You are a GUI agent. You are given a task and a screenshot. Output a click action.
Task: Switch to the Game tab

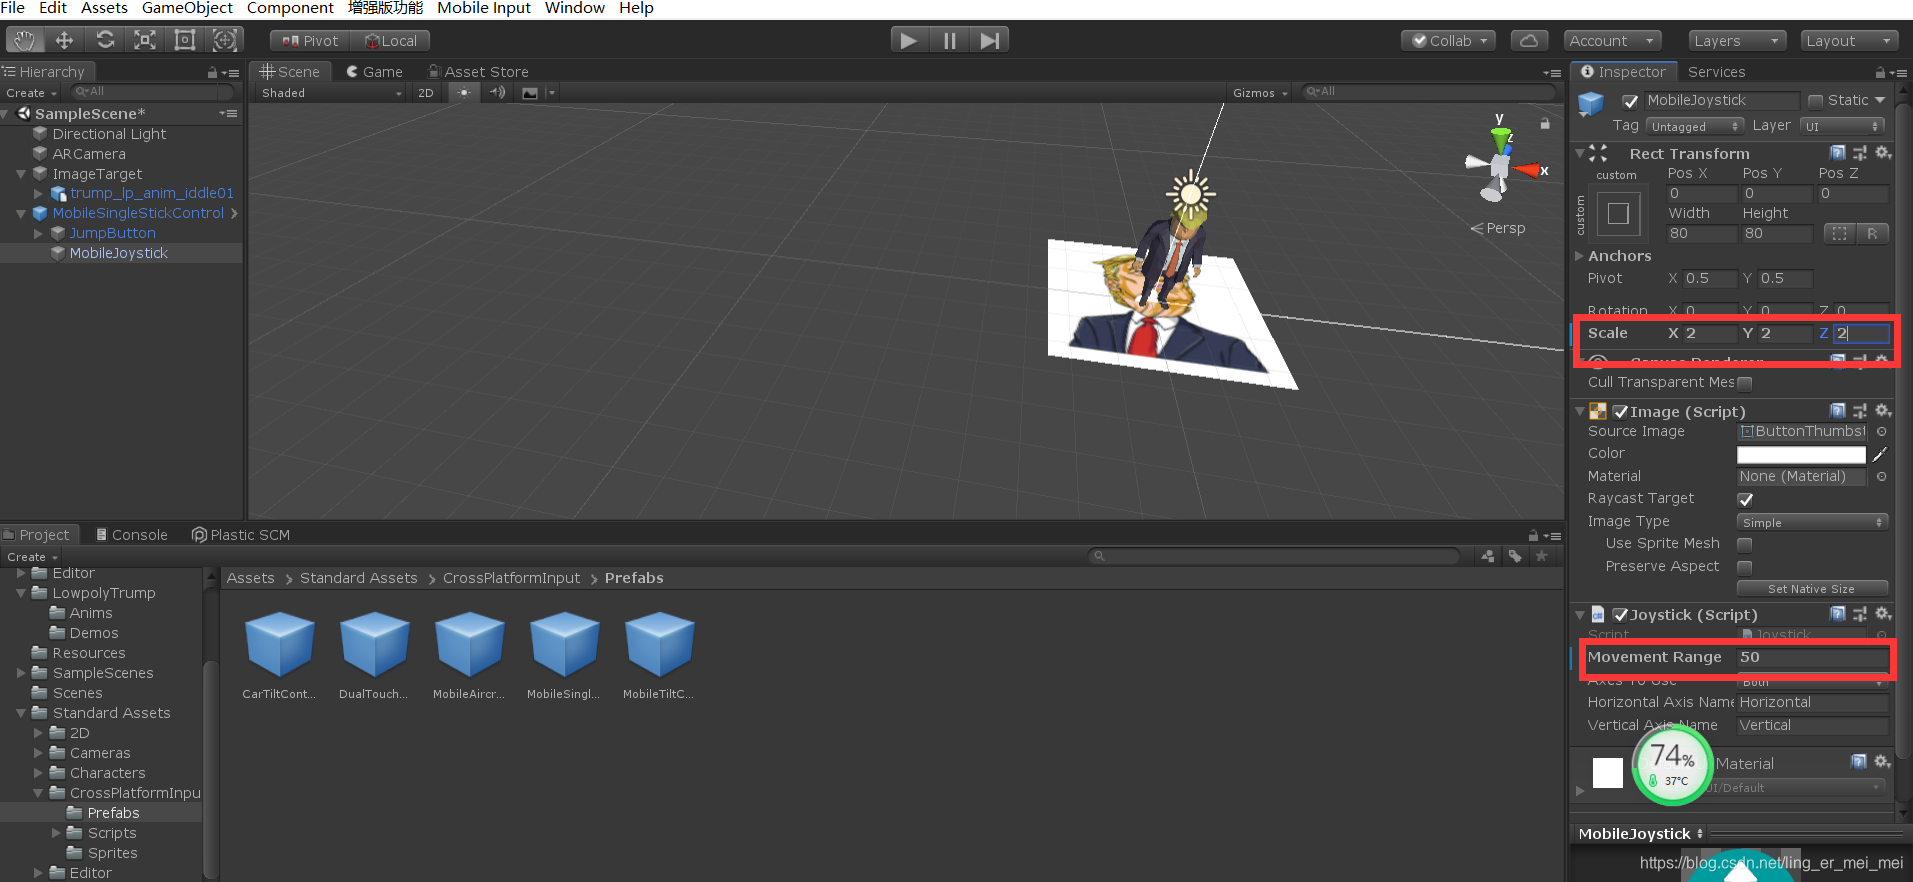coord(374,72)
